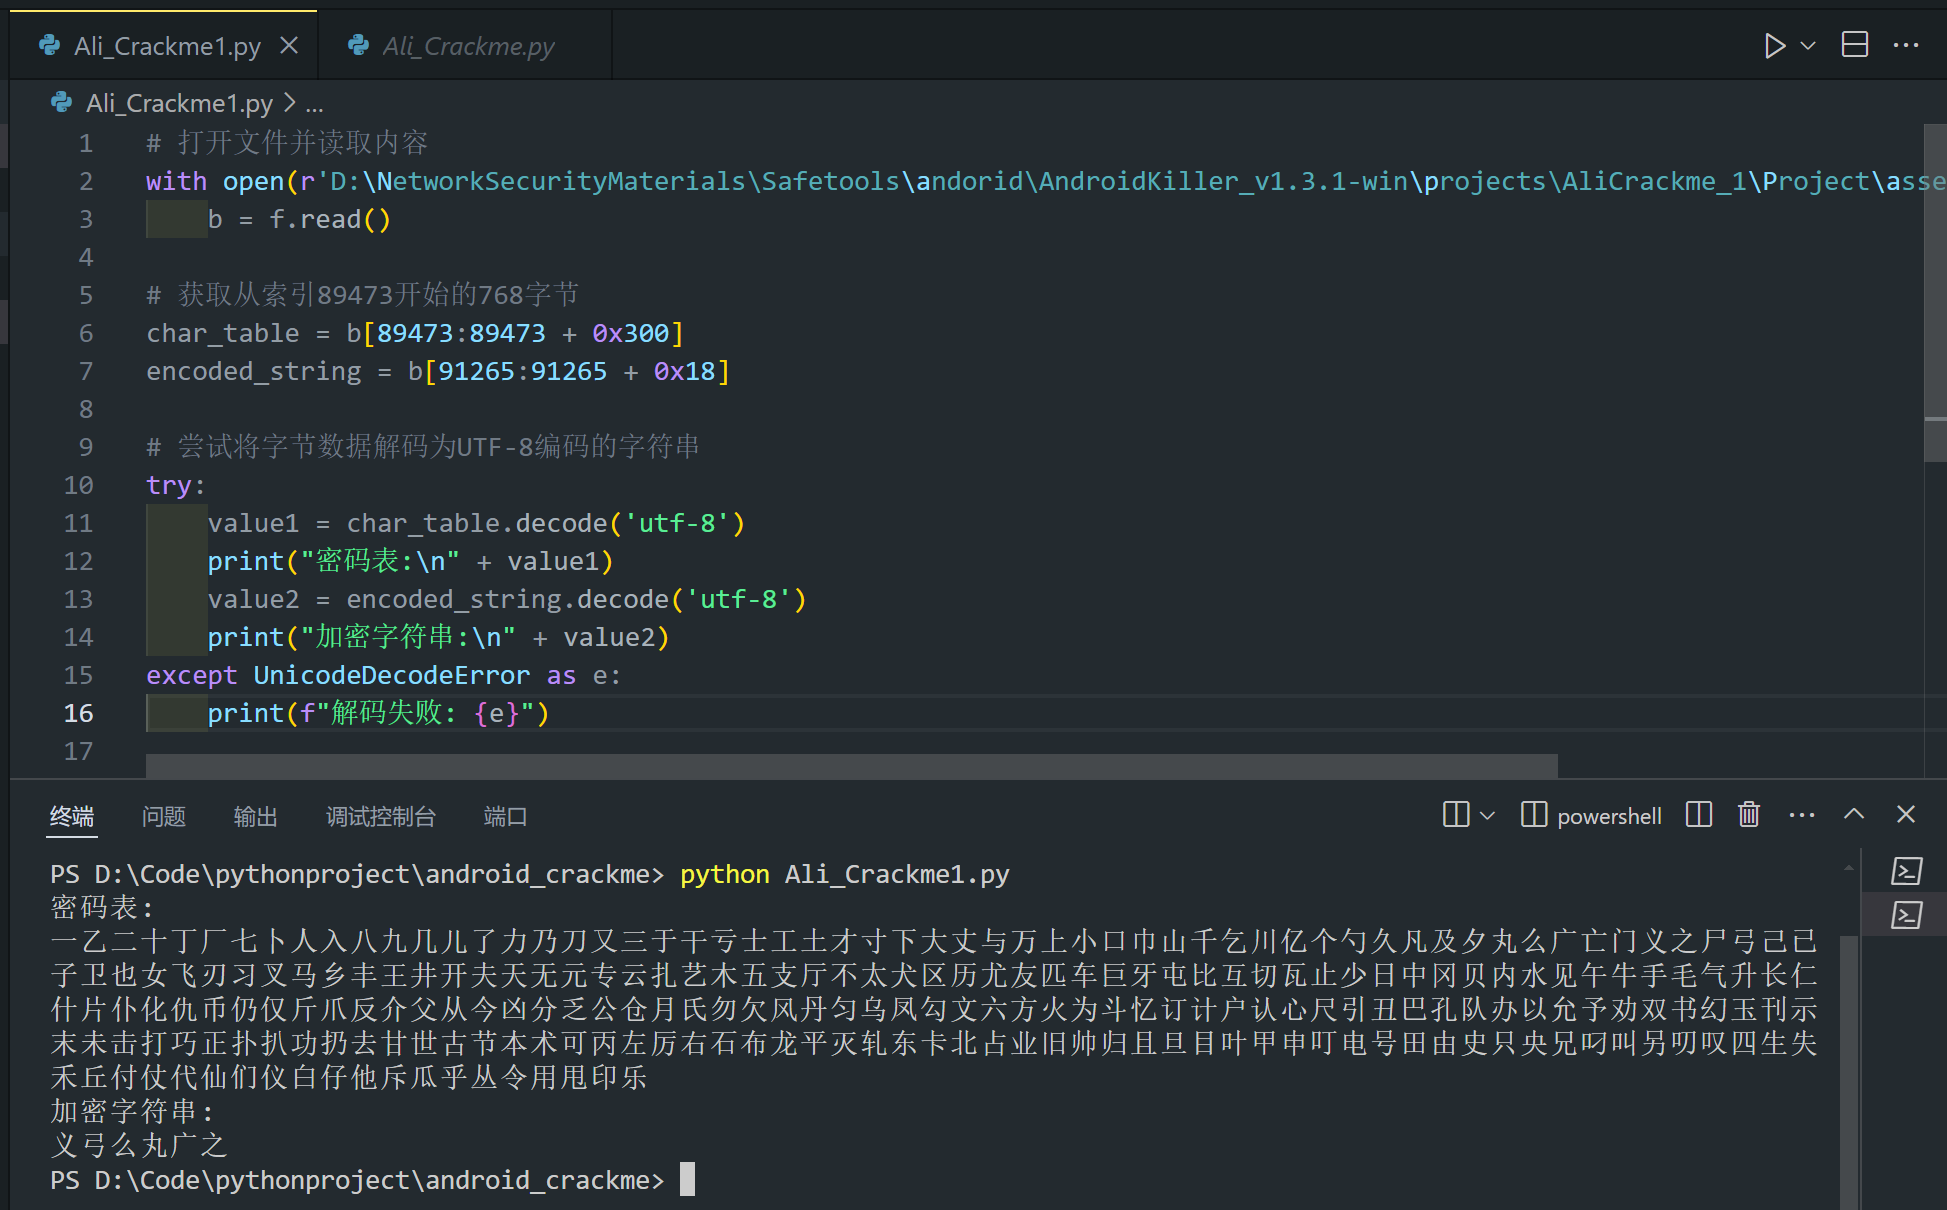Click line number 16 in gutter
1947x1210 pixels.
pos(79,713)
